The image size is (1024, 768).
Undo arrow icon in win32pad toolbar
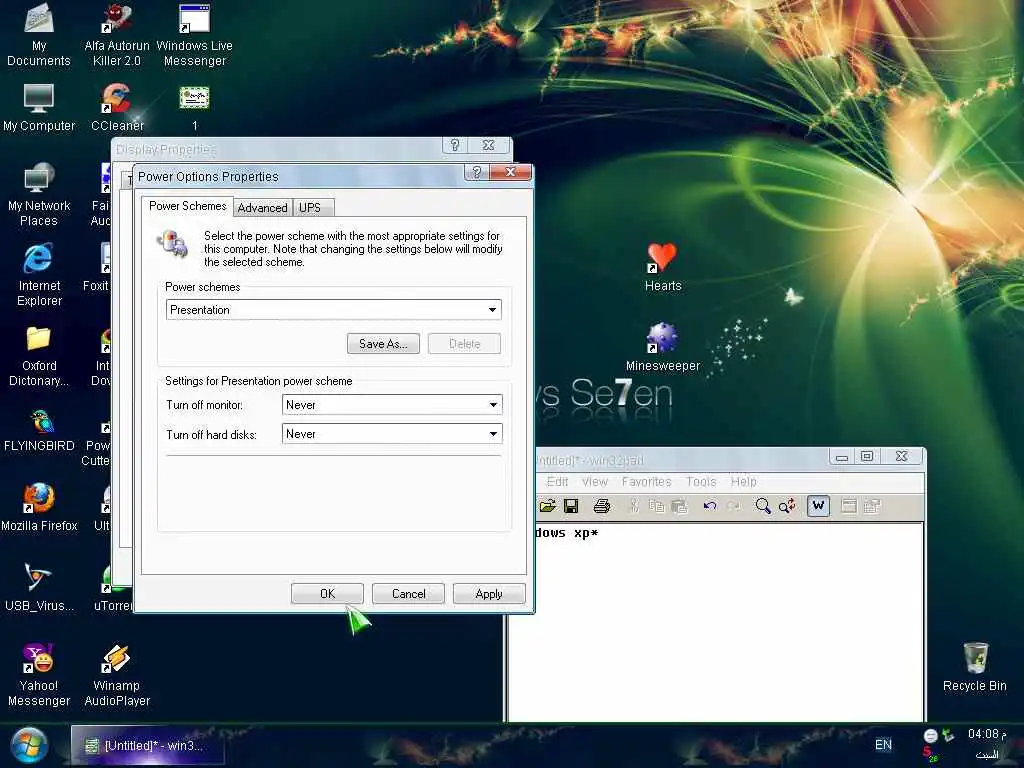tap(710, 506)
